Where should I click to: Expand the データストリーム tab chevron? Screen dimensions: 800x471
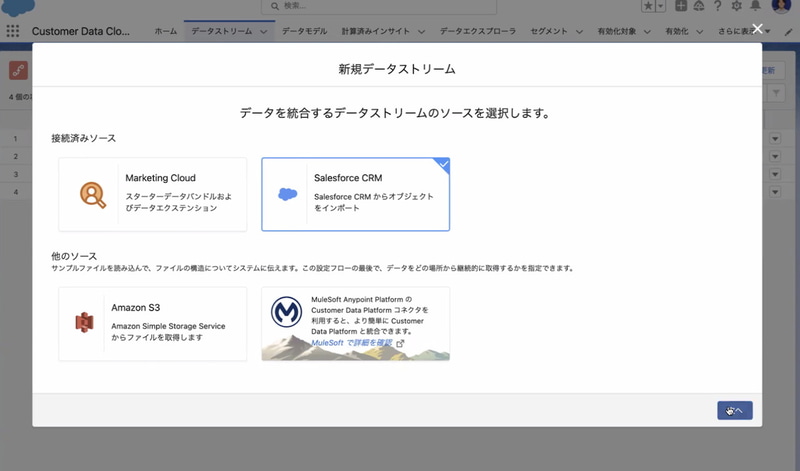click(264, 32)
